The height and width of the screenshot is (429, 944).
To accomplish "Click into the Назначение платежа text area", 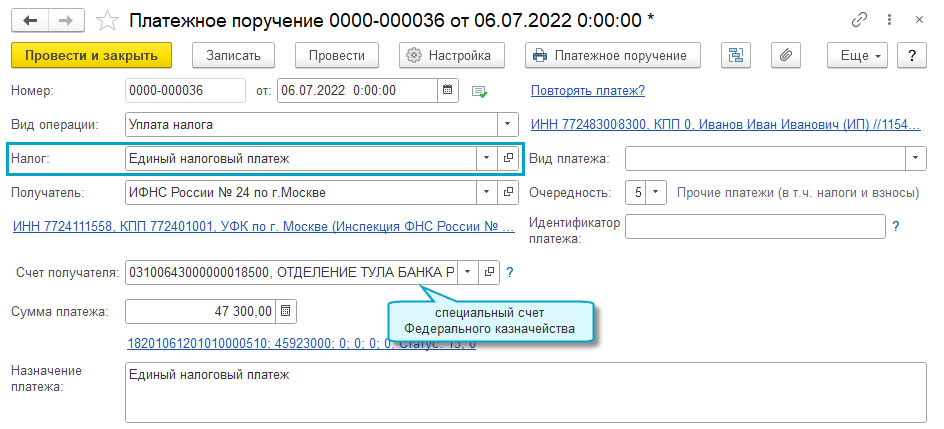I will tap(526, 392).
